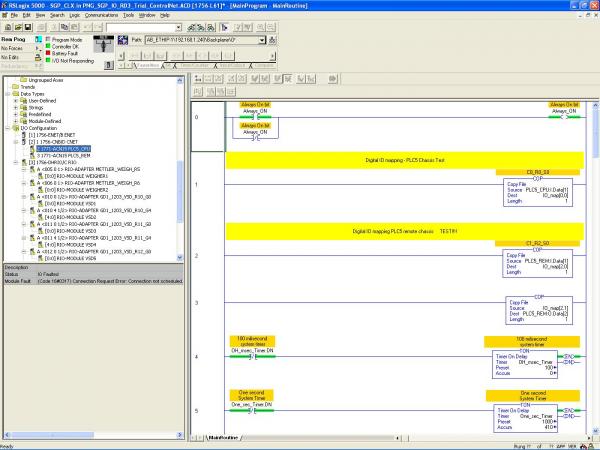Open the File menu
600x450 pixels.
coord(14,15)
